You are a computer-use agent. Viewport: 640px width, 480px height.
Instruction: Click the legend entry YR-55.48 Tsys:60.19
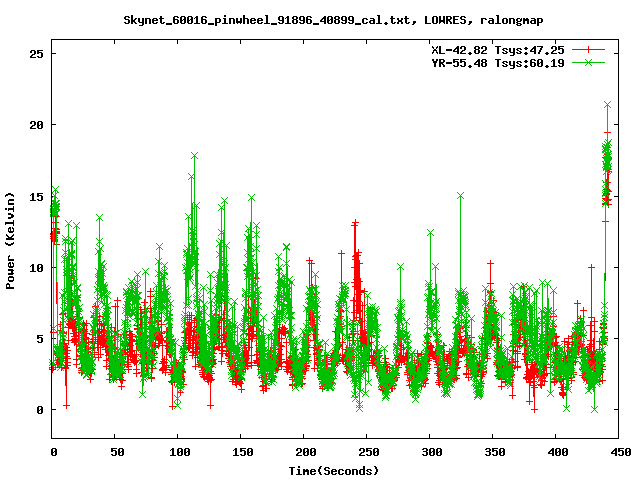[498, 63]
